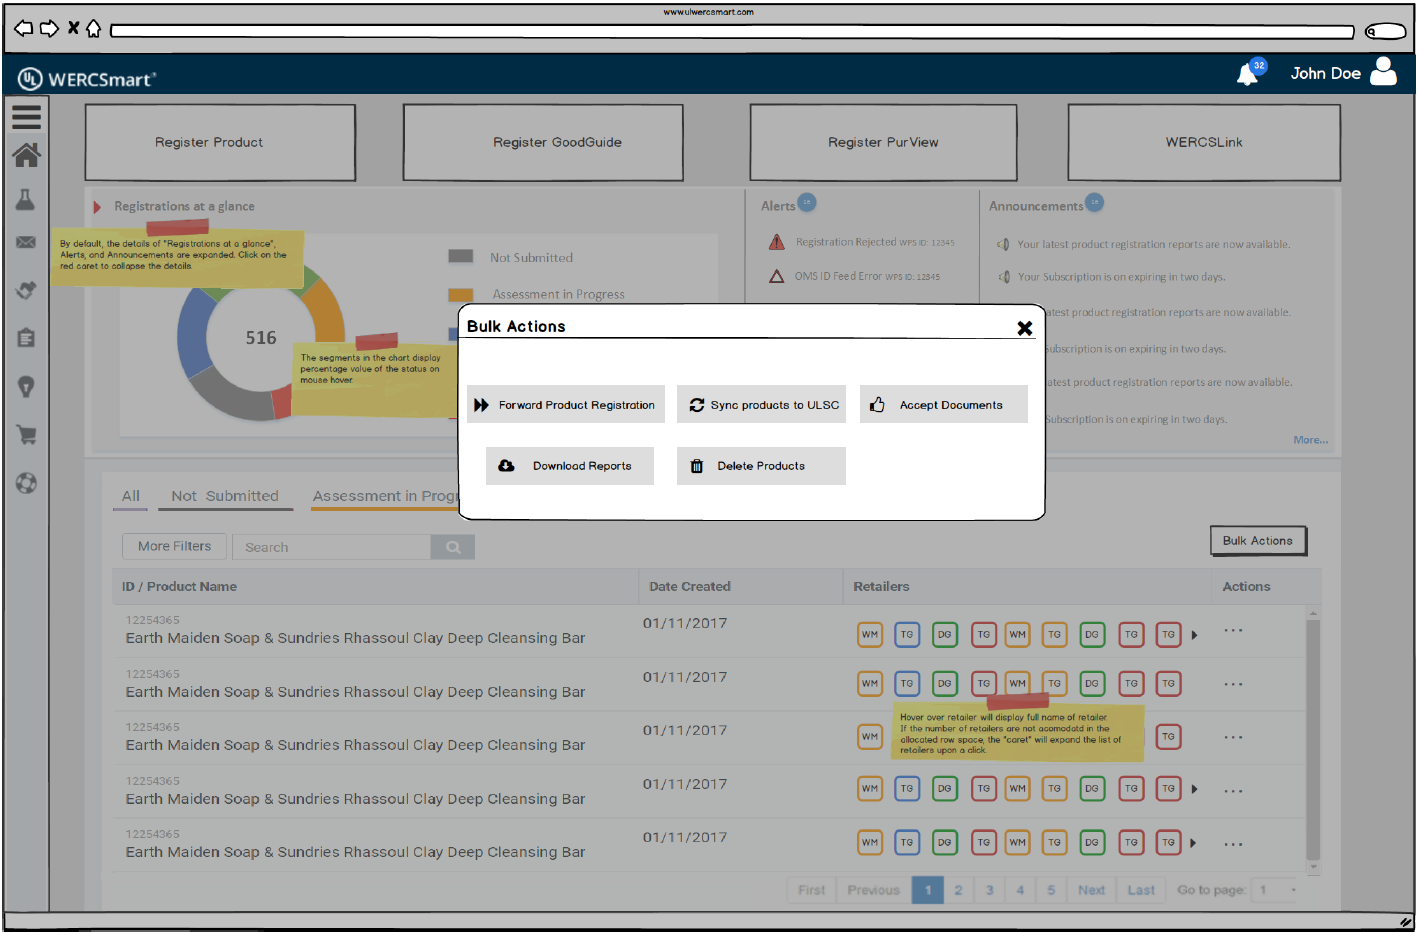Click the lightbulb sidebar icon
The image size is (1418, 933).
26,387
